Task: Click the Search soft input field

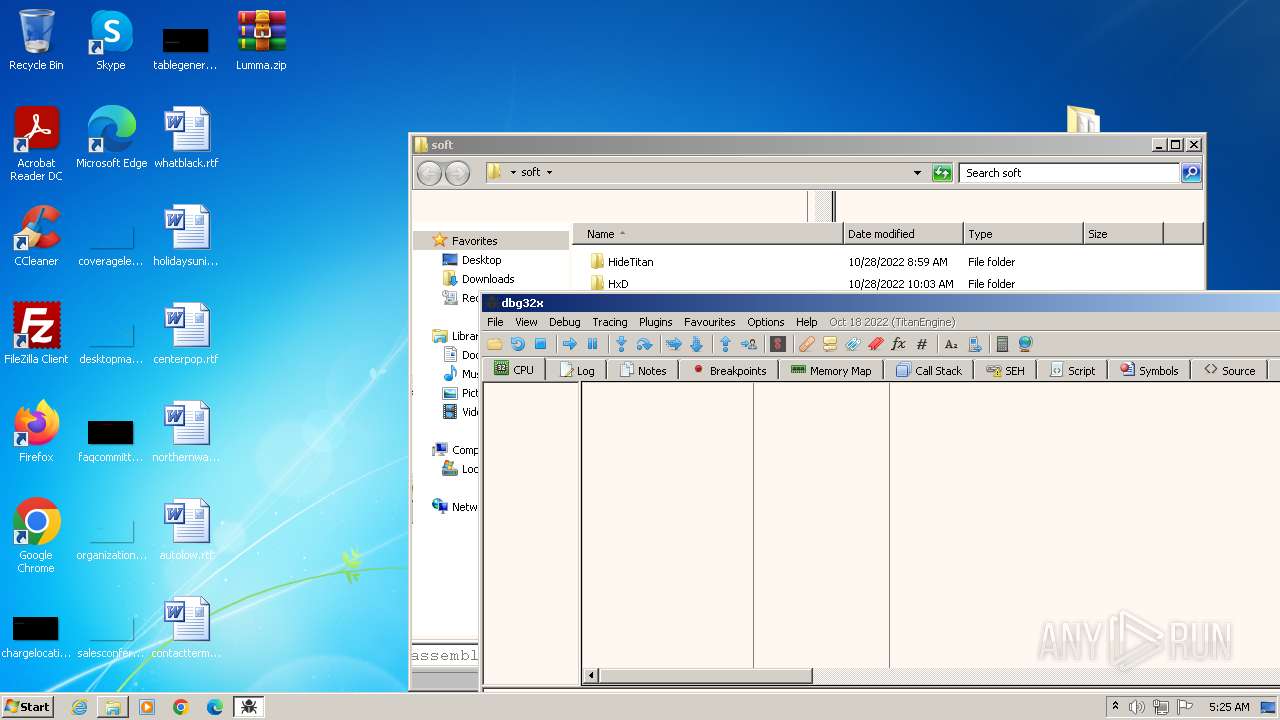Action: point(1069,173)
